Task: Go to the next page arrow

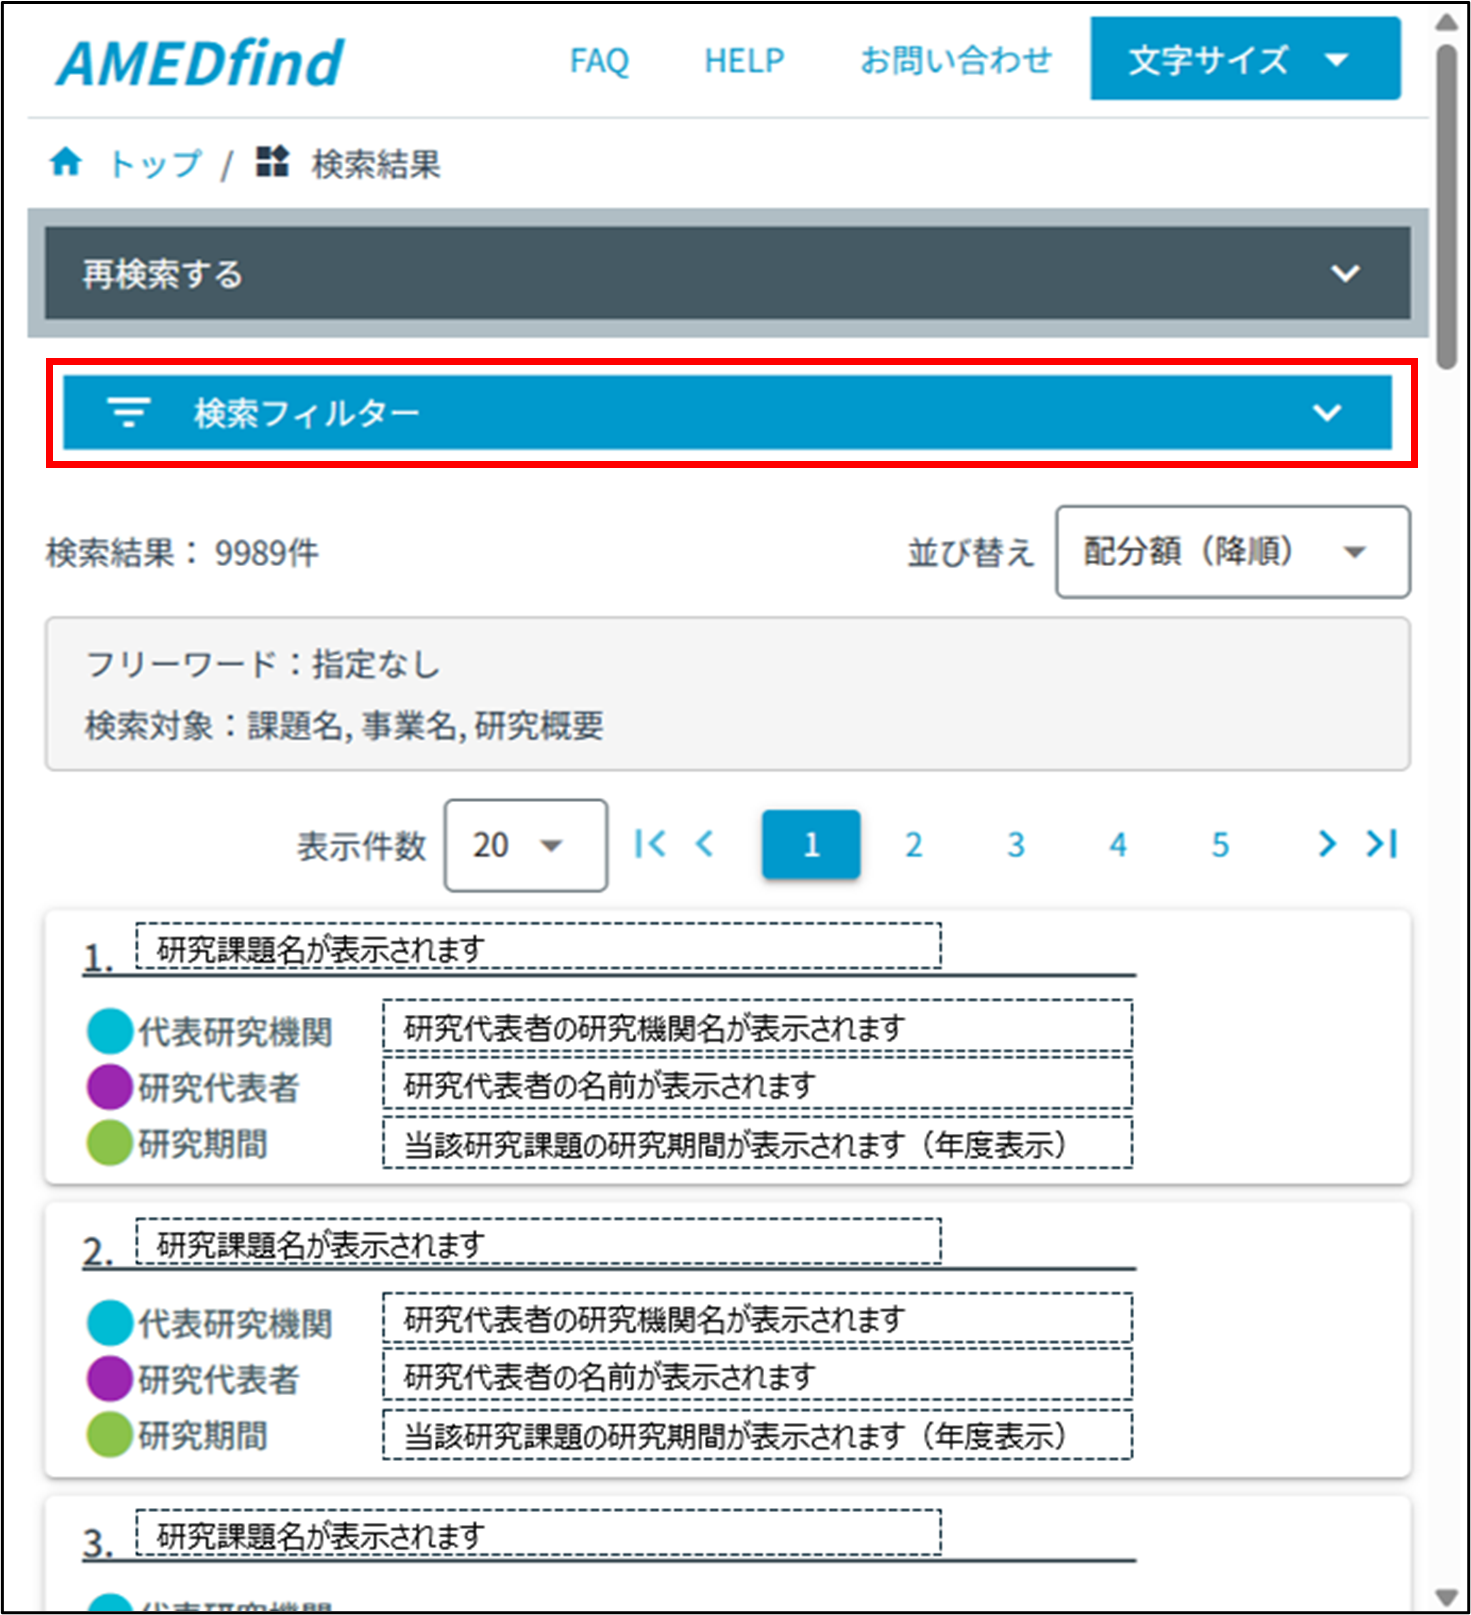Action: coord(1326,845)
